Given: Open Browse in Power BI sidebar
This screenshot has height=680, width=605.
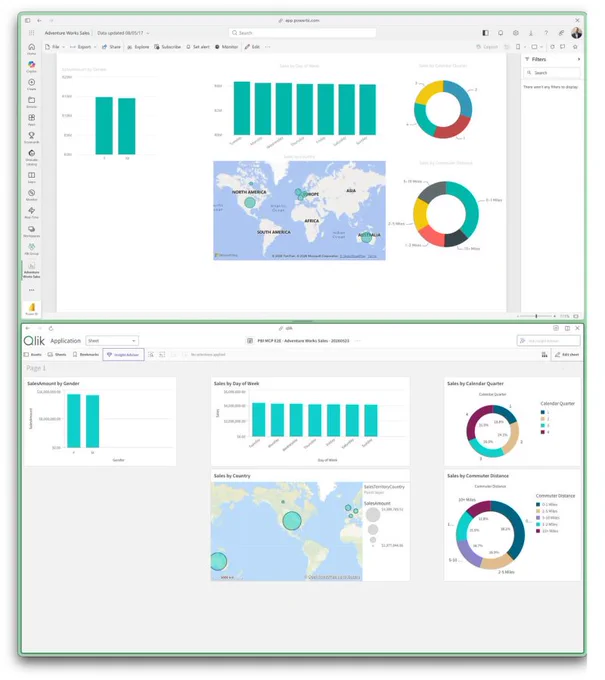Looking at the screenshot, I should 32,102.
